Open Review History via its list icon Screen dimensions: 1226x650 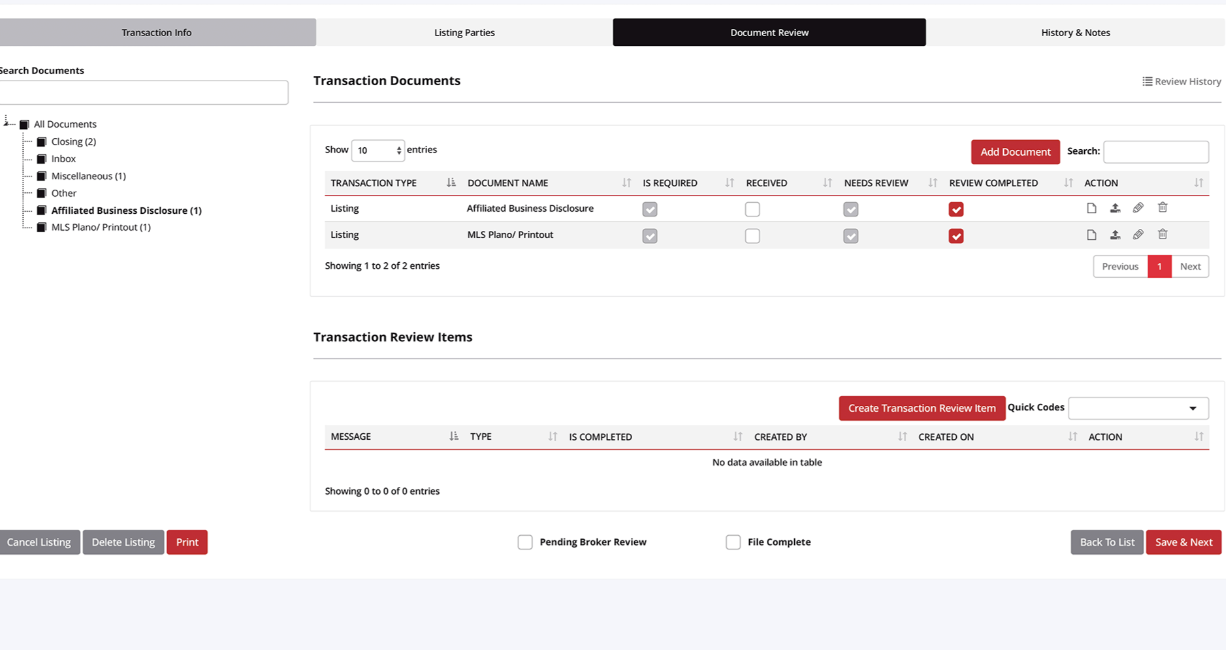[1182, 81]
